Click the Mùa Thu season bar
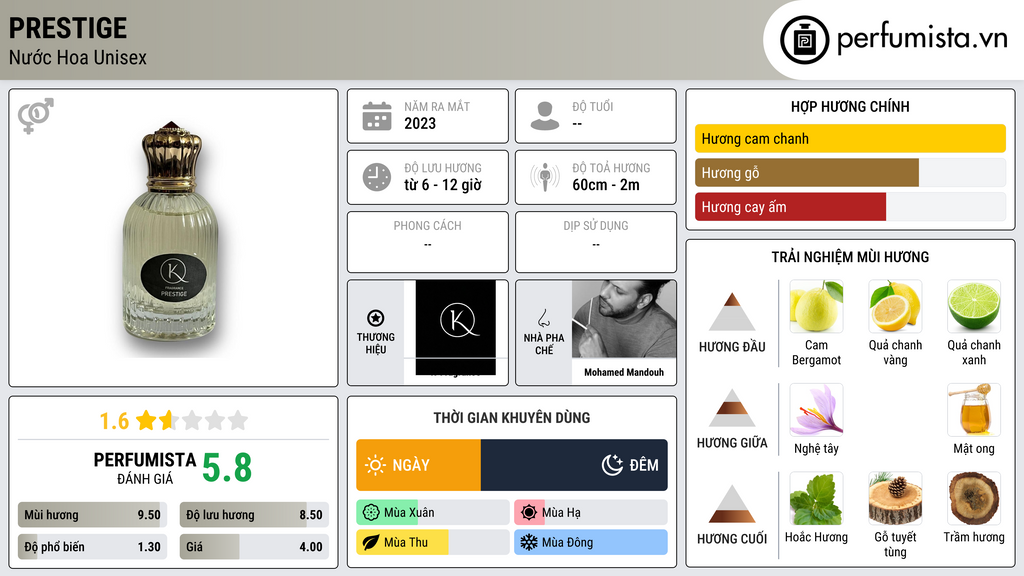 (x=433, y=542)
